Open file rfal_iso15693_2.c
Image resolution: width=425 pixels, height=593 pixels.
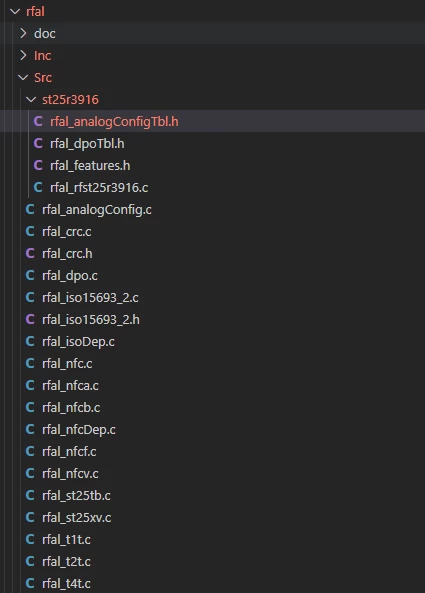(90, 297)
